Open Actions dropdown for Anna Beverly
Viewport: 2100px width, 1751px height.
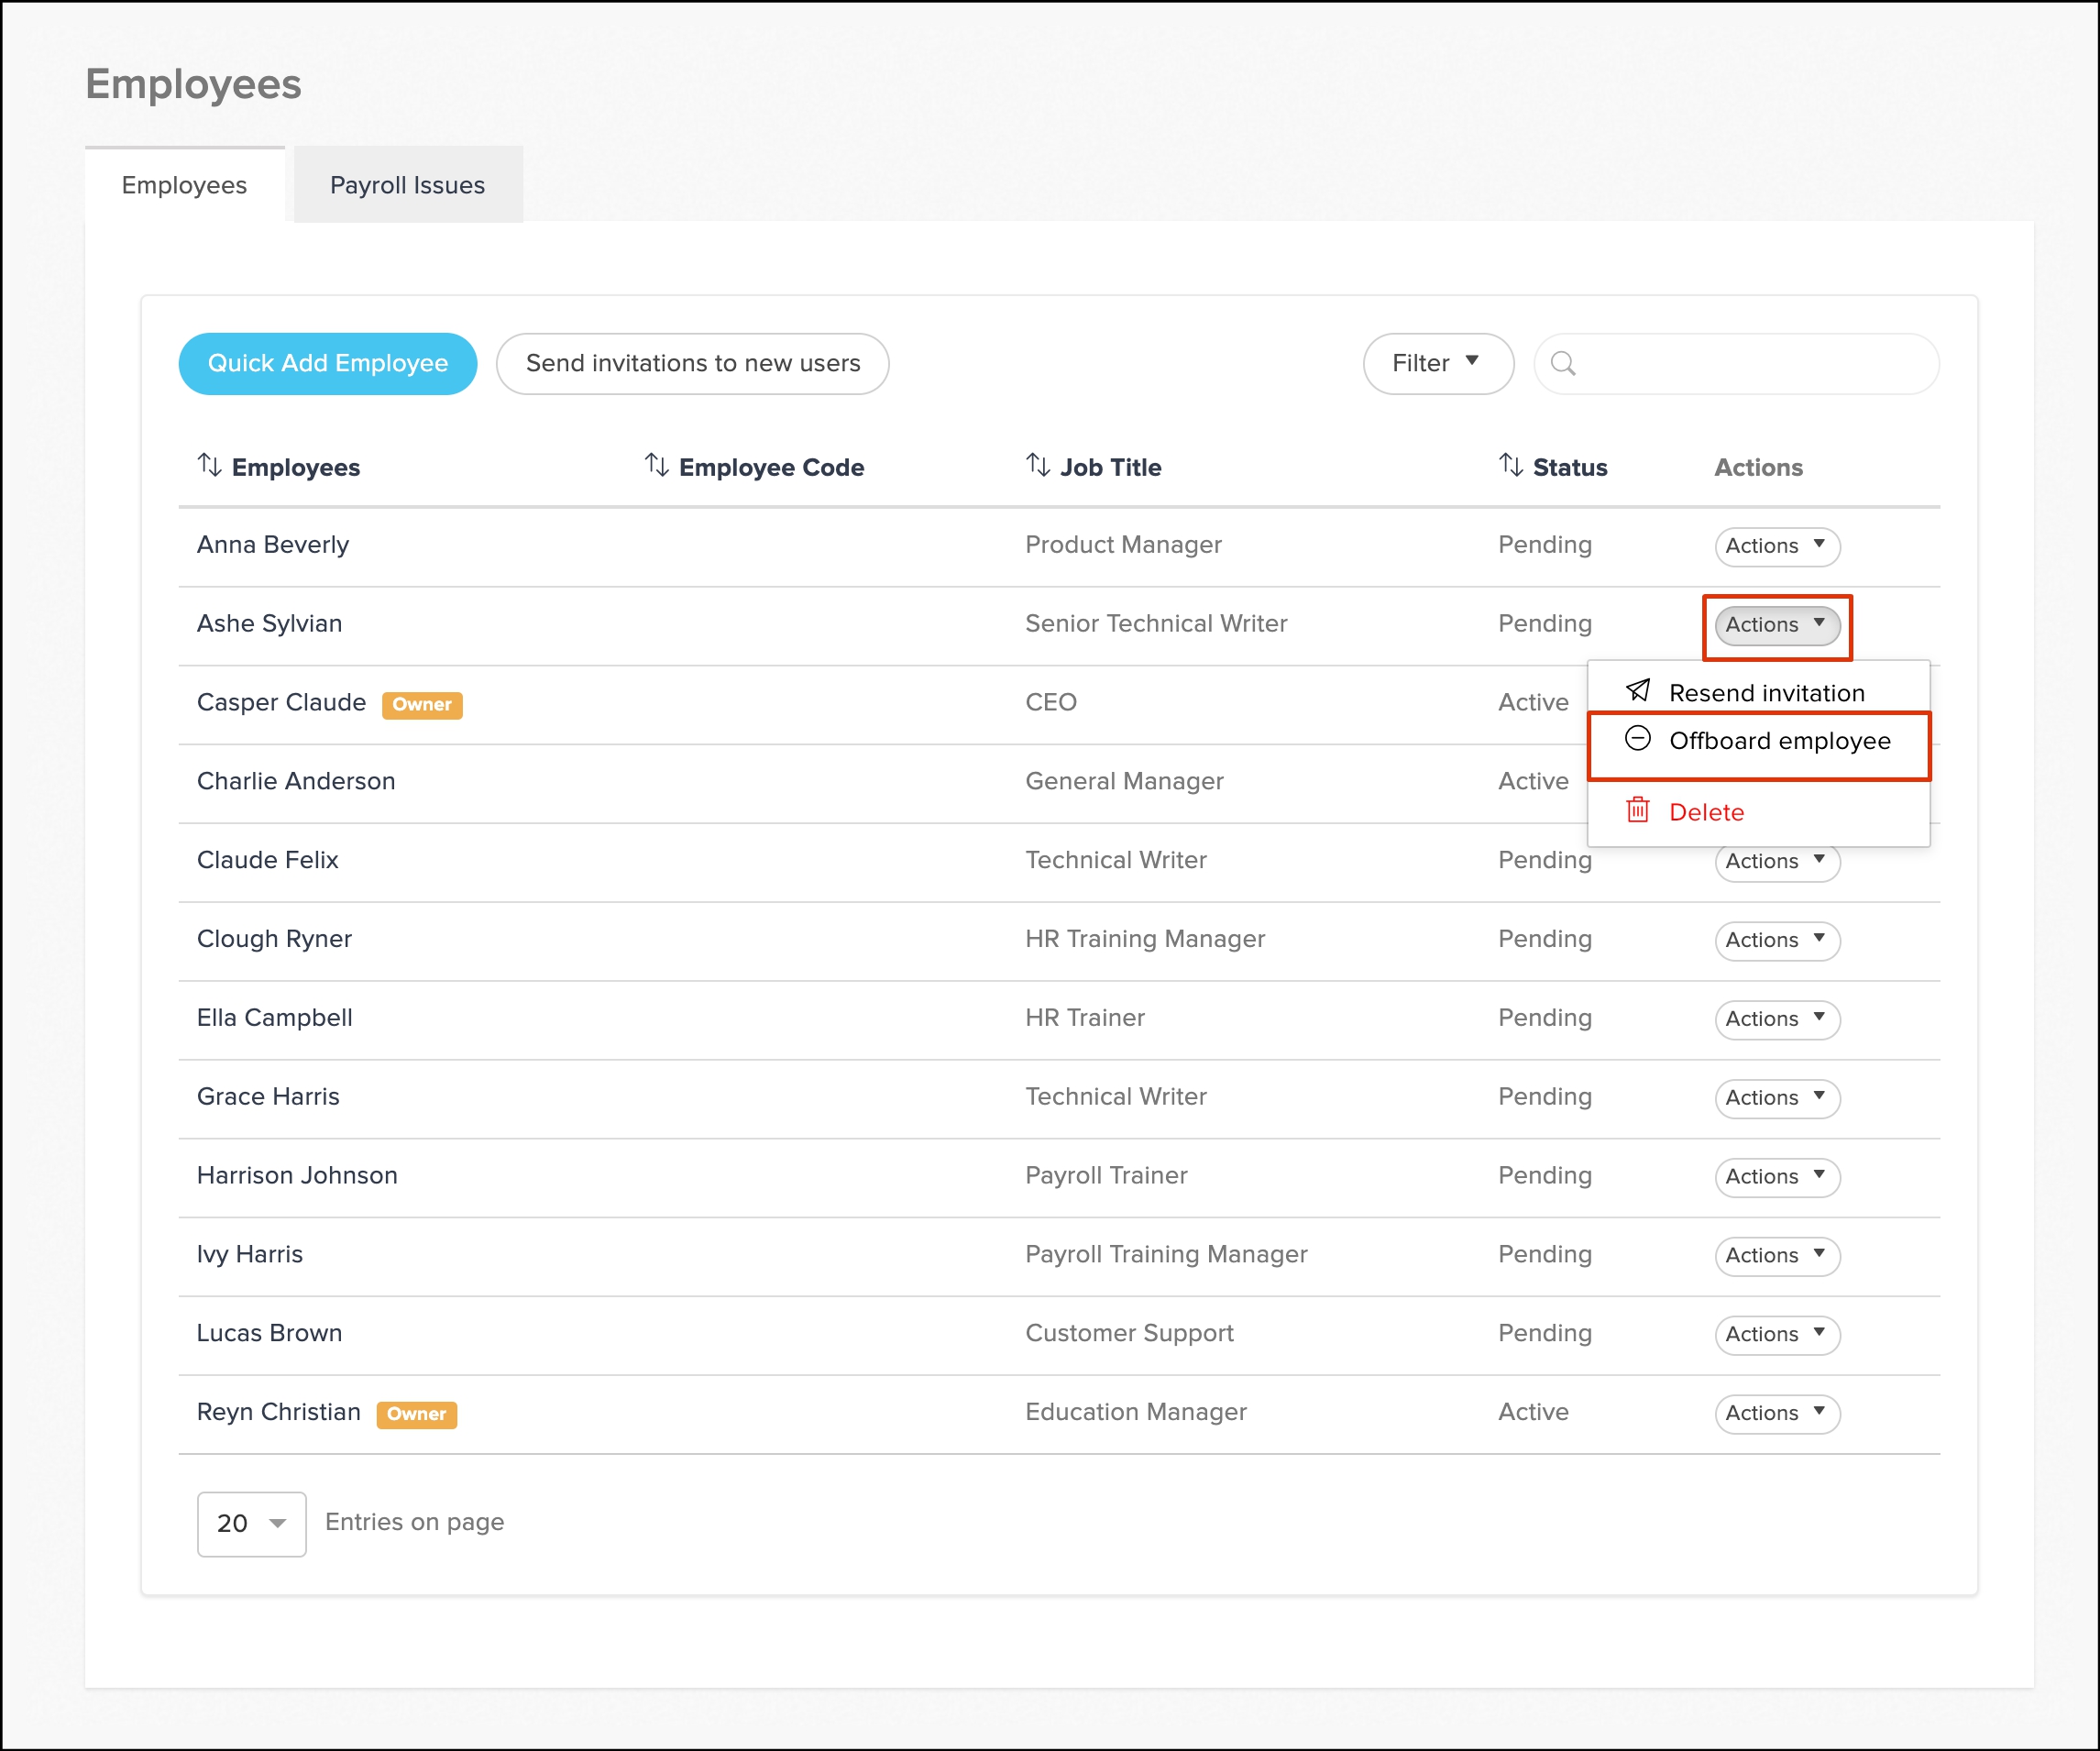tap(1777, 546)
